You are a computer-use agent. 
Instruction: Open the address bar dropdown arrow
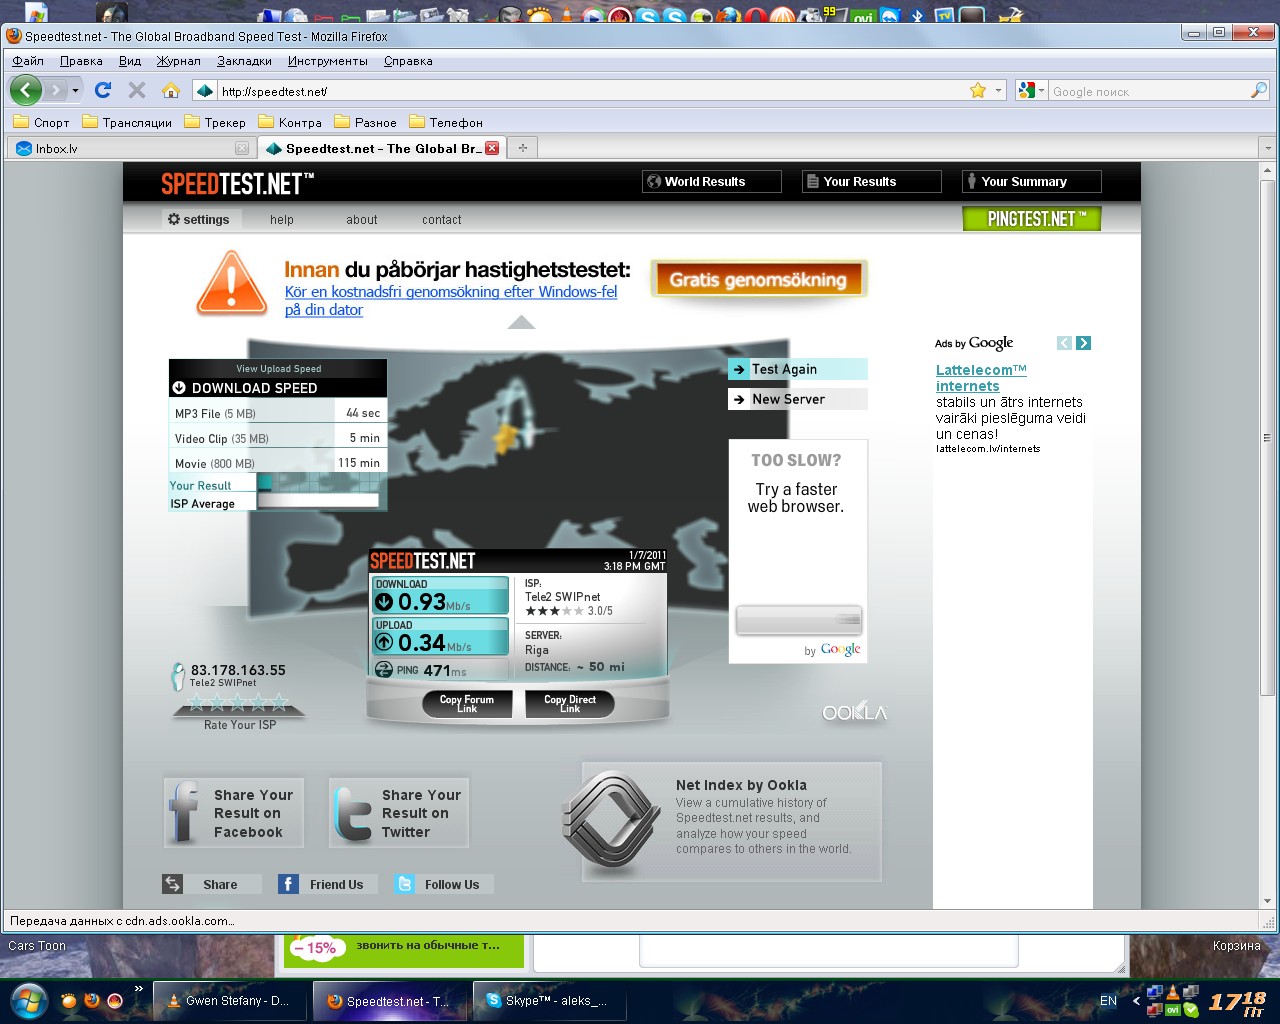[998, 90]
